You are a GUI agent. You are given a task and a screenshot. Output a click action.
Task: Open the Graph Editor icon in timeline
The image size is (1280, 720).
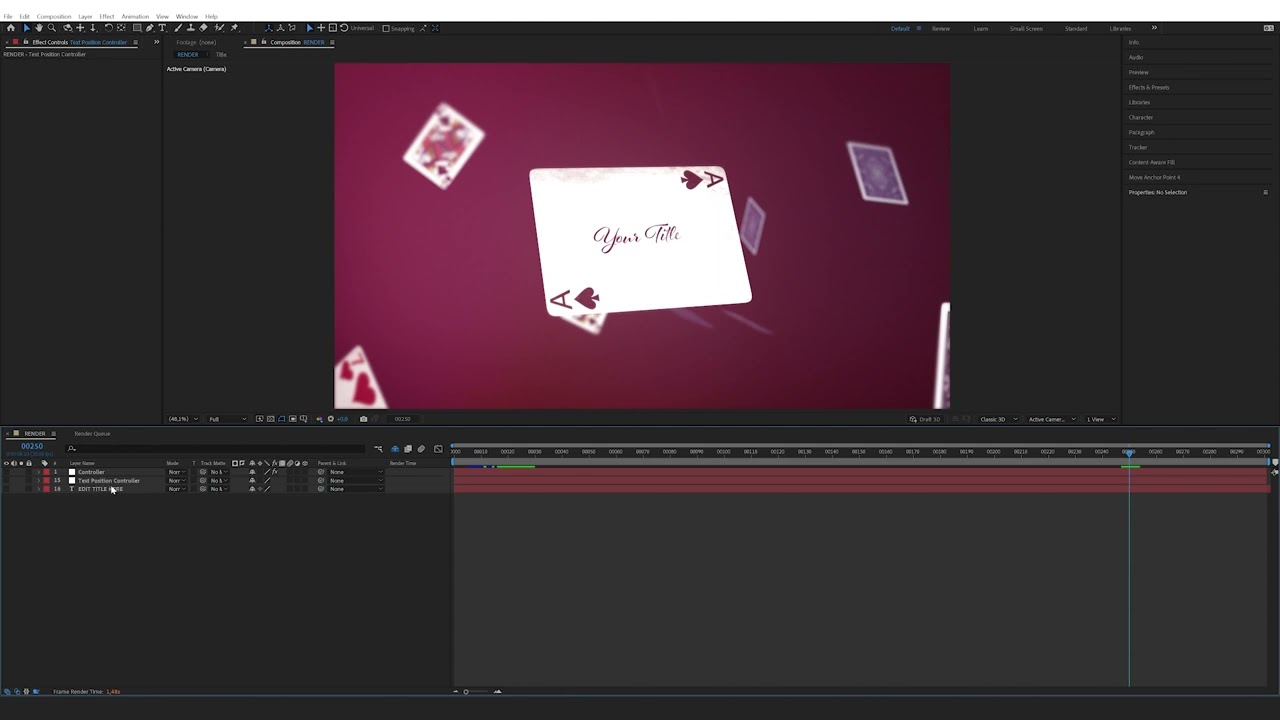point(438,448)
